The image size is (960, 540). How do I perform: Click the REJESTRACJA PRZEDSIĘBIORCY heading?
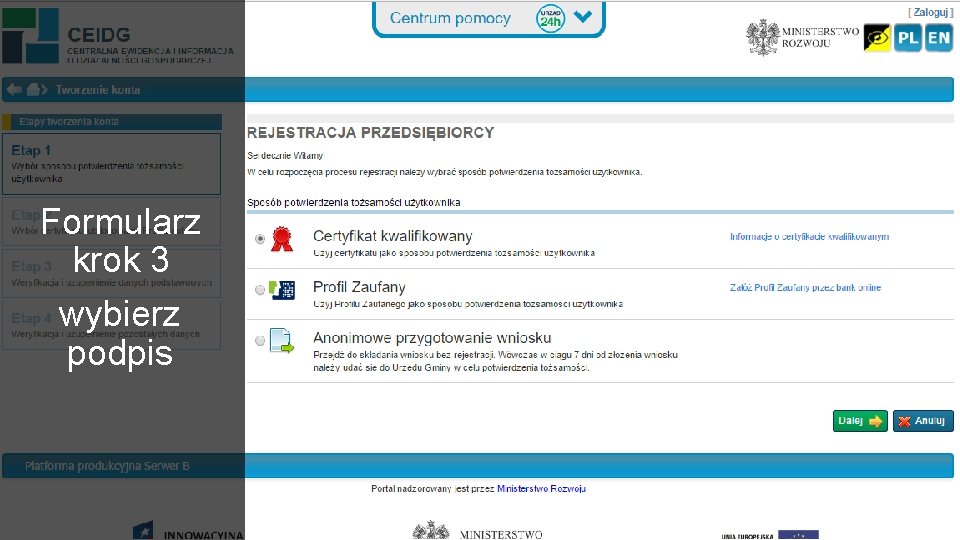pos(370,133)
